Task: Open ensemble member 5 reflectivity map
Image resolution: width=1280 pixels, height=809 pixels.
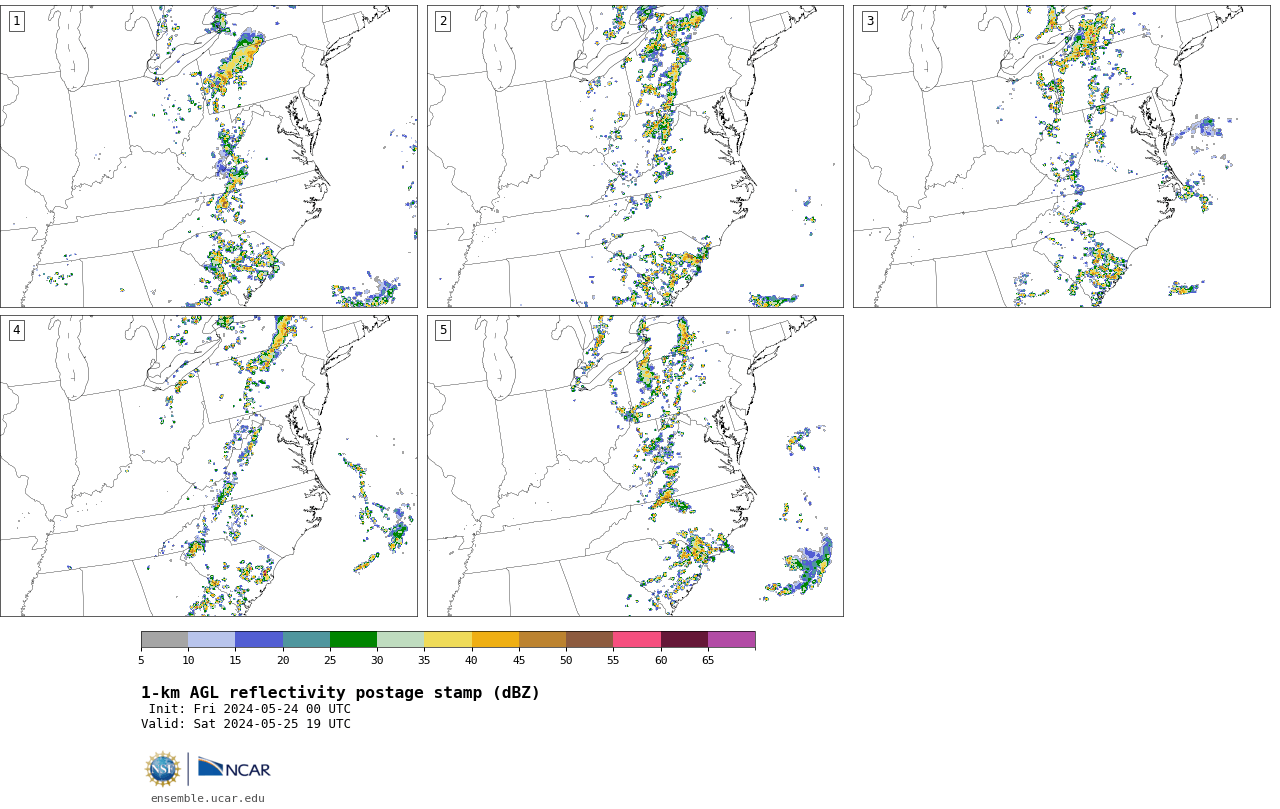Action: click(635, 466)
